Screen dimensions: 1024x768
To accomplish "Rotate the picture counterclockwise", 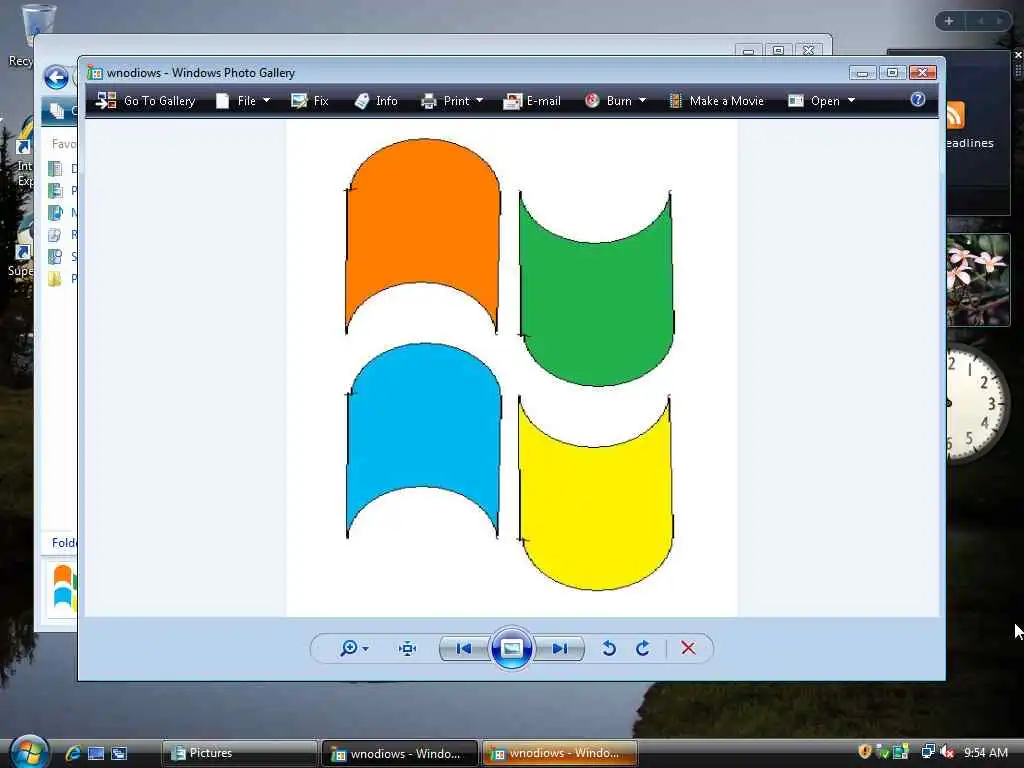I will pos(609,648).
